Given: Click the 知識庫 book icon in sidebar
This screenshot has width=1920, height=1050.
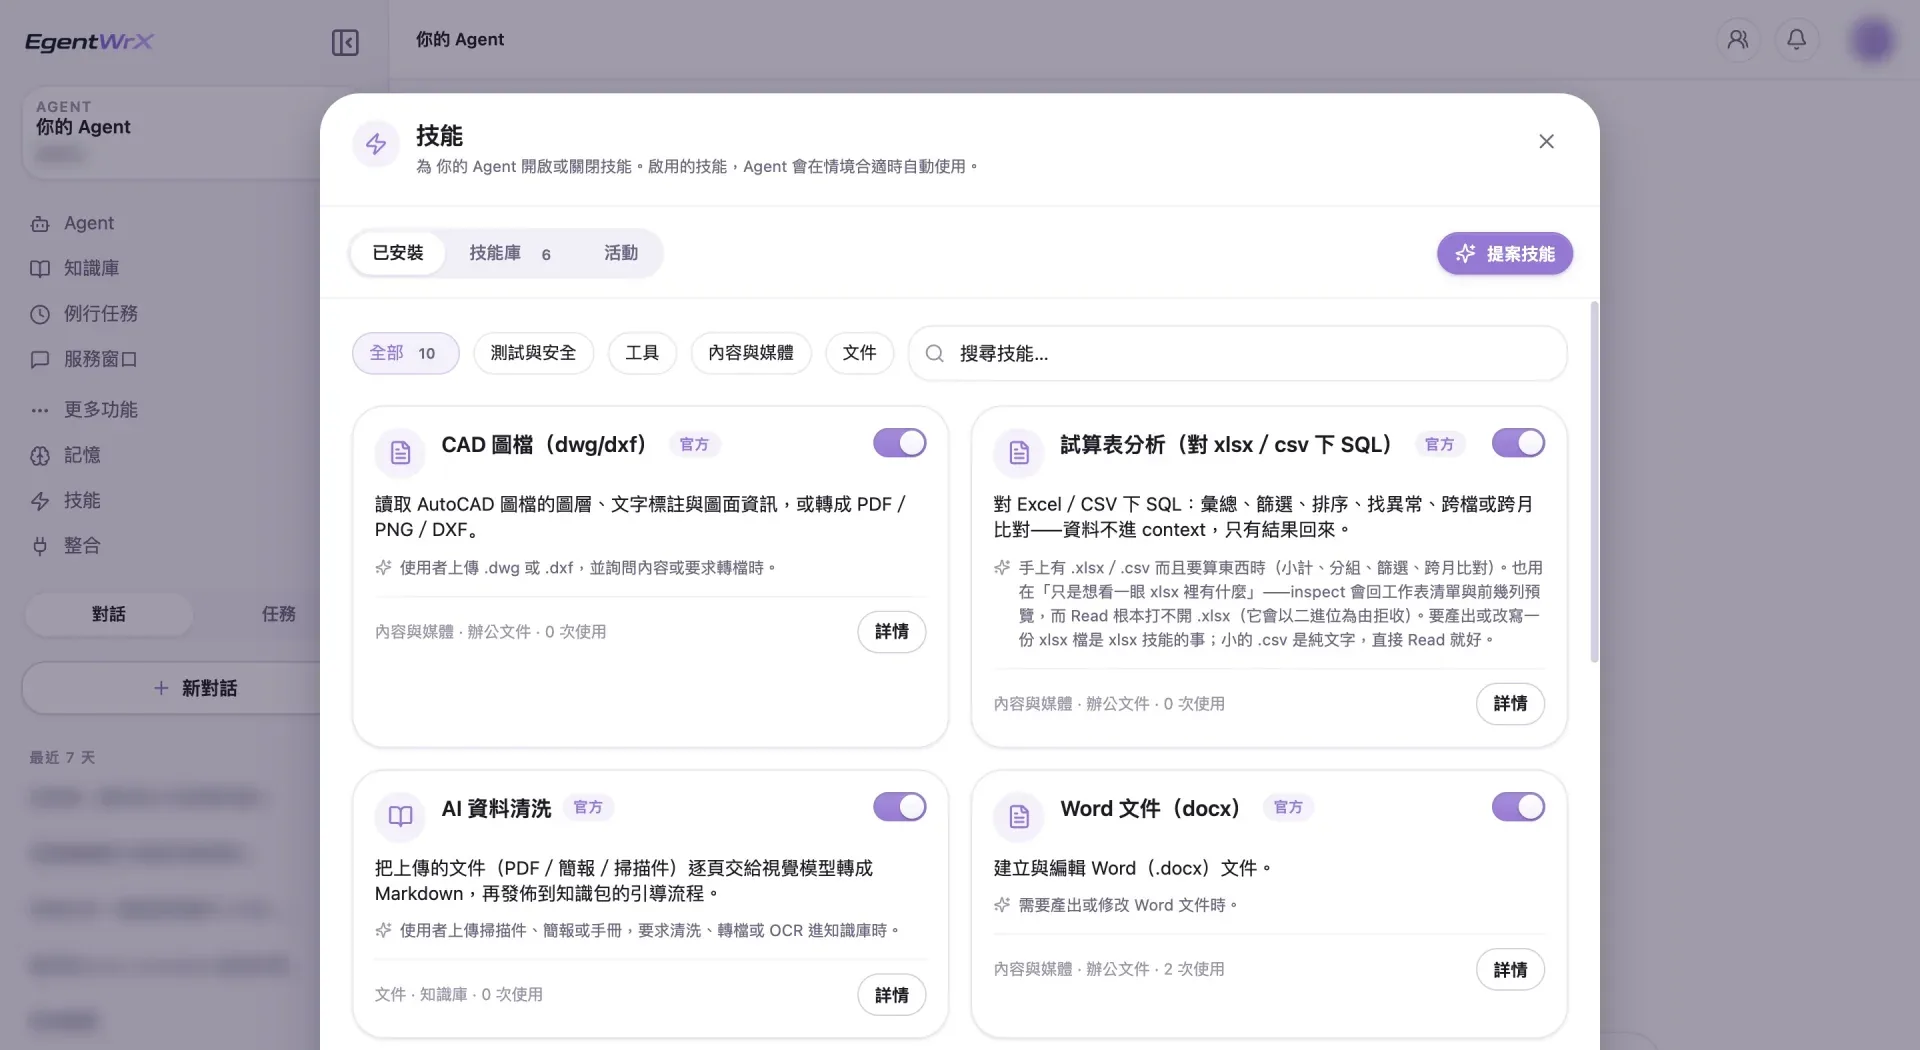Looking at the screenshot, I should coord(40,269).
